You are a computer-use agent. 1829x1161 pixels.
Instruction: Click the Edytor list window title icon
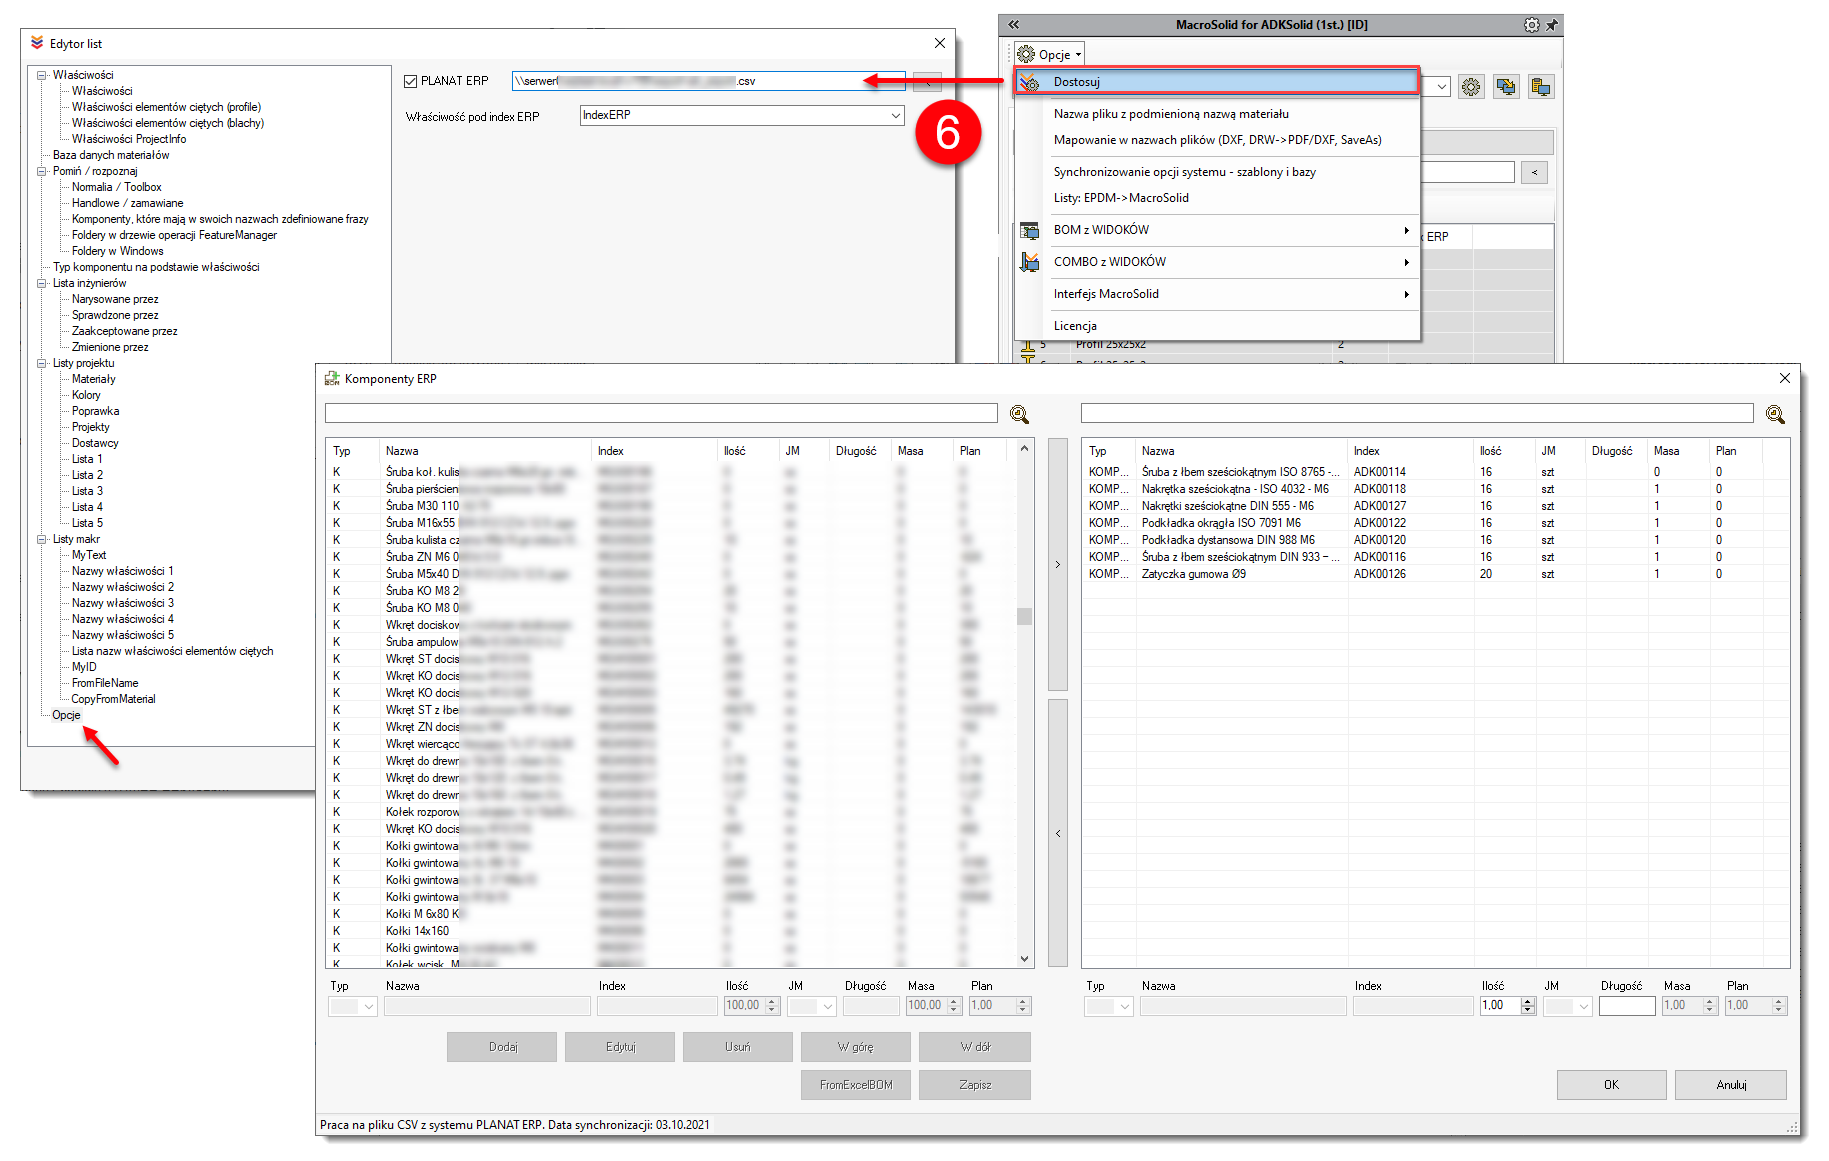pos(37,43)
